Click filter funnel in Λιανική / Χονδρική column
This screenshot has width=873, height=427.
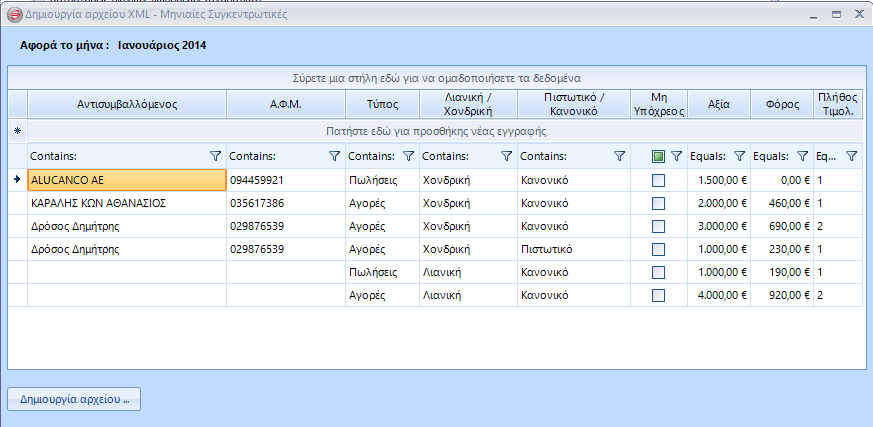click(x=506, y=156)
